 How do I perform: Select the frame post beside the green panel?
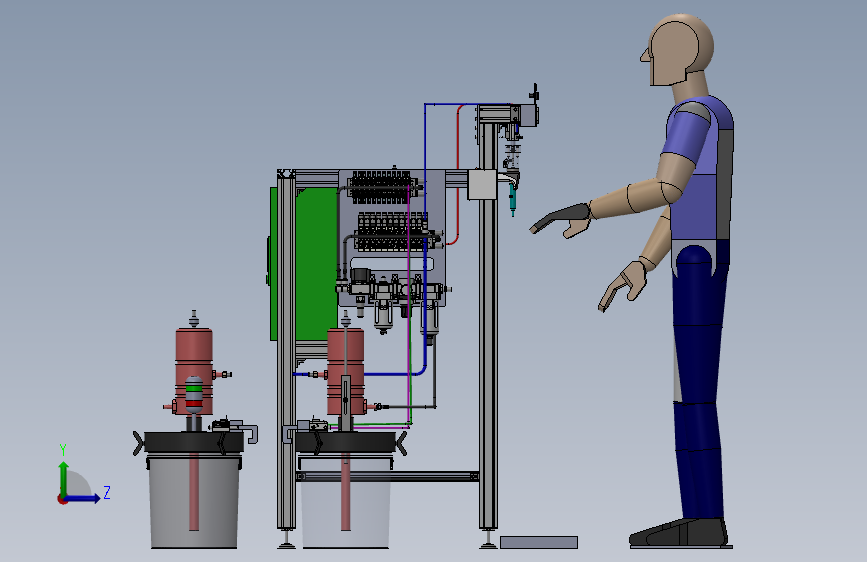click(286, 351)
